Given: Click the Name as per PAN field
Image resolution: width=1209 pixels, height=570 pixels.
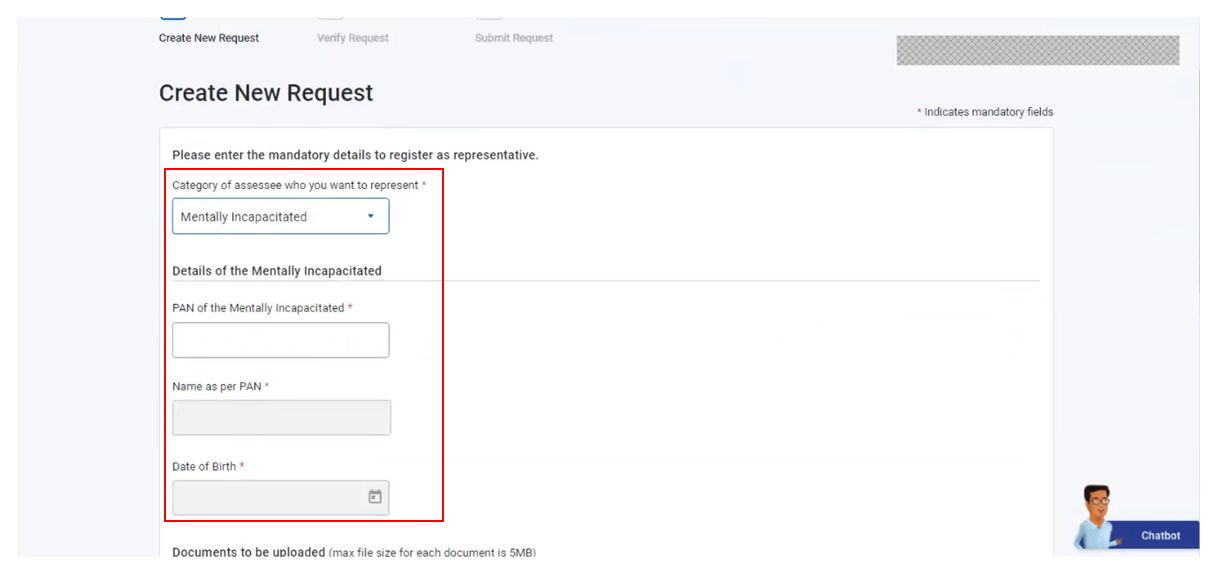Looking at the screenshot, I should click(x=281, y=418).
